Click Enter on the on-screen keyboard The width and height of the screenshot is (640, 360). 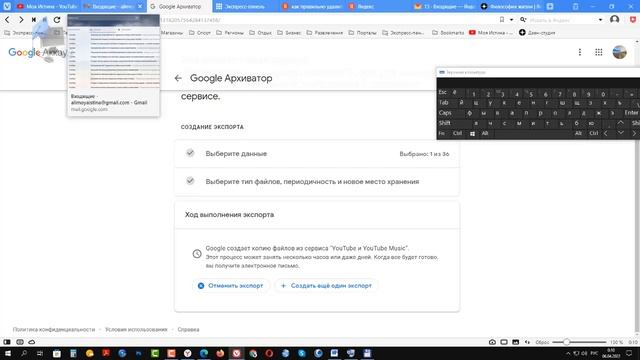(631, 113)
